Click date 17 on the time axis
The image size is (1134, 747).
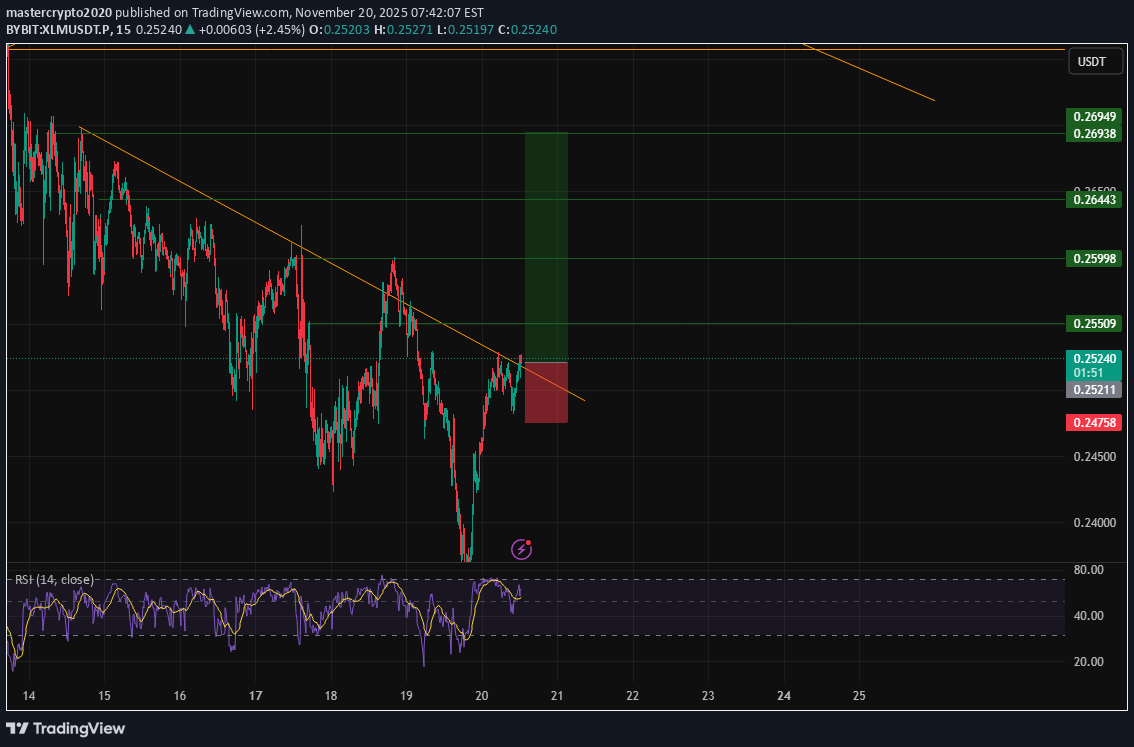click(255, 696)
